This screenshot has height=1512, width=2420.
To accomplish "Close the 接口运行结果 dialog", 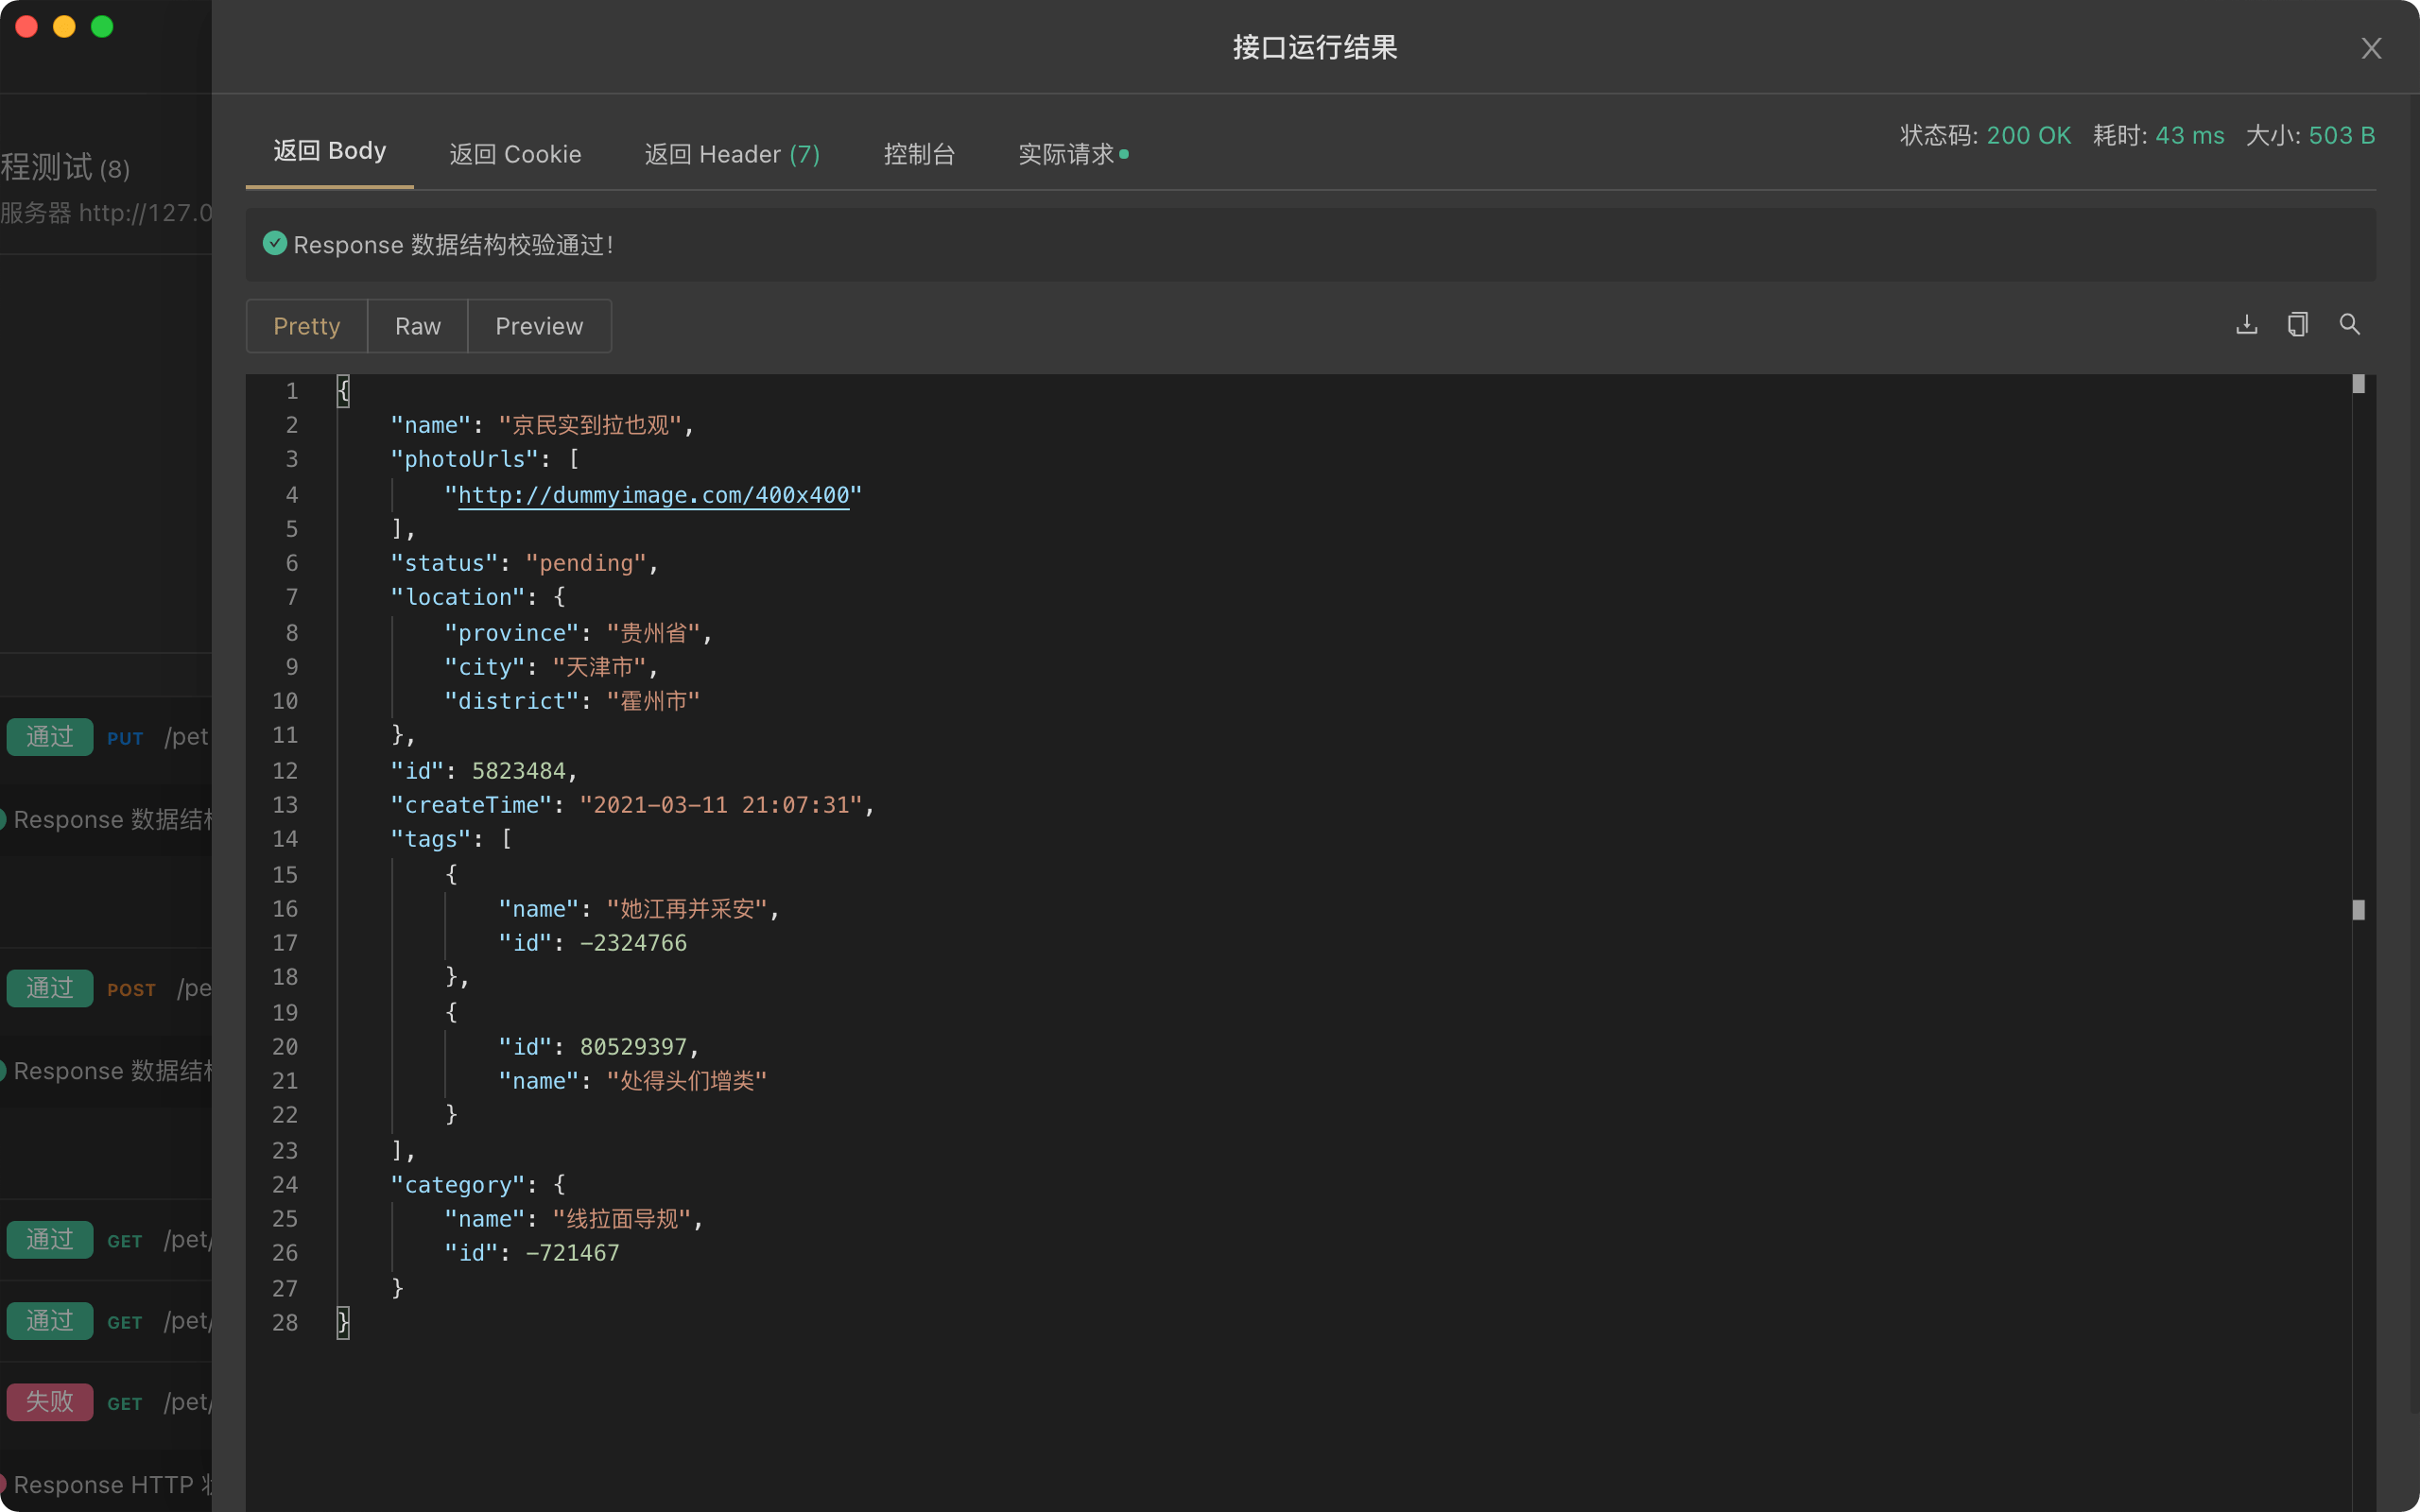I will tap(2371, 48).
